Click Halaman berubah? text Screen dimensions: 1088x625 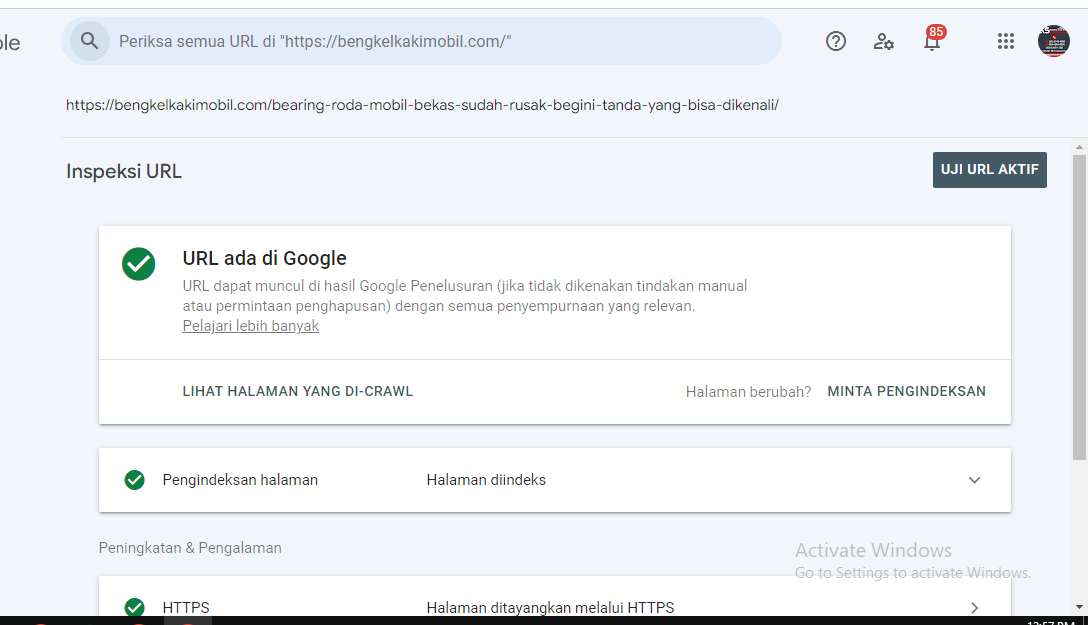[x=748, y=392]
